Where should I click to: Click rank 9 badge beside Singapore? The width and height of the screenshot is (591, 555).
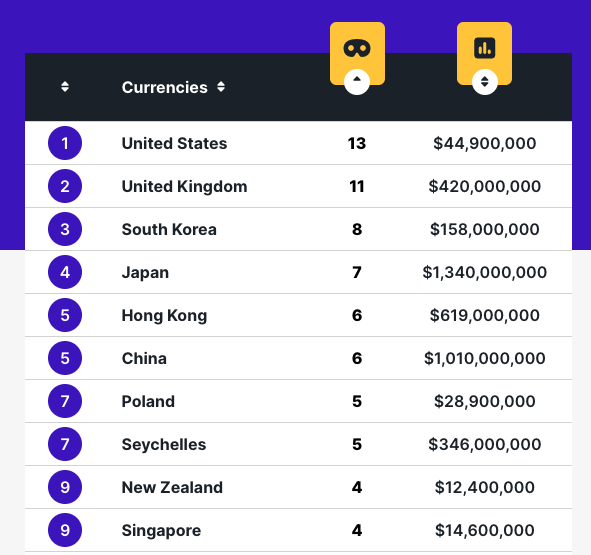pyautogui.click(x=65, y=530)
